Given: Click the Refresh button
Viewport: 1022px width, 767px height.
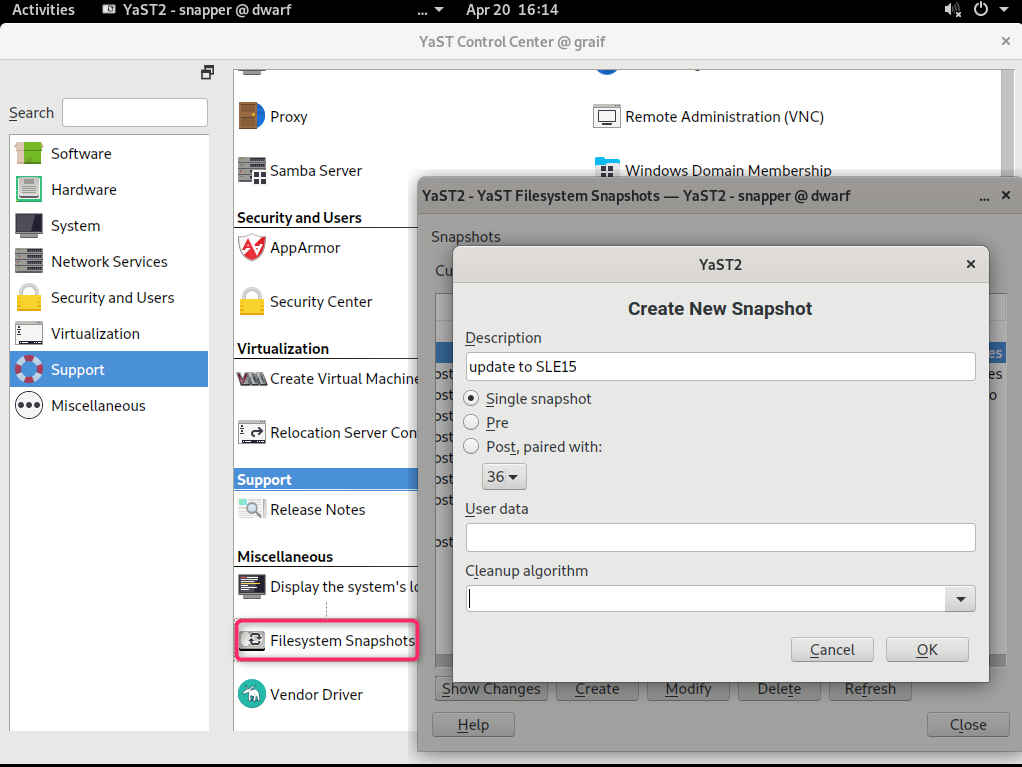Looking at the screenshot, I should (870, 689).
